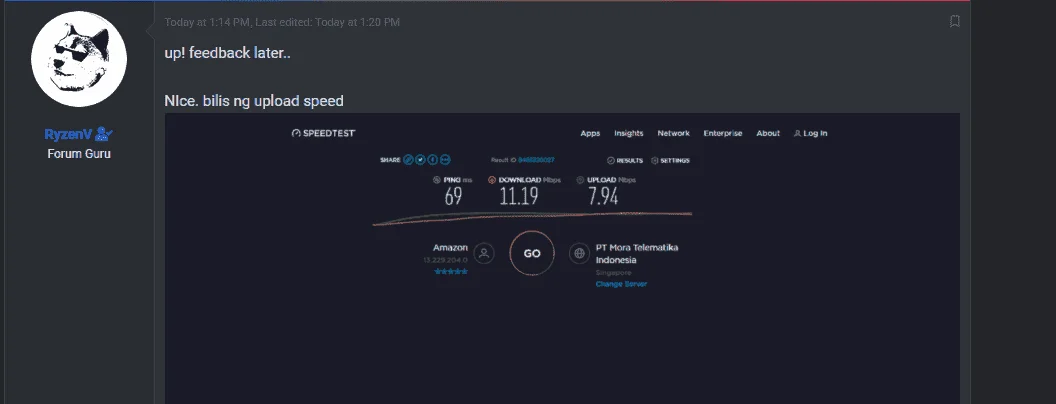1056x404 pixels.
Task: Click the verified badge beside RyzenV
Action: tap(104, 135)
